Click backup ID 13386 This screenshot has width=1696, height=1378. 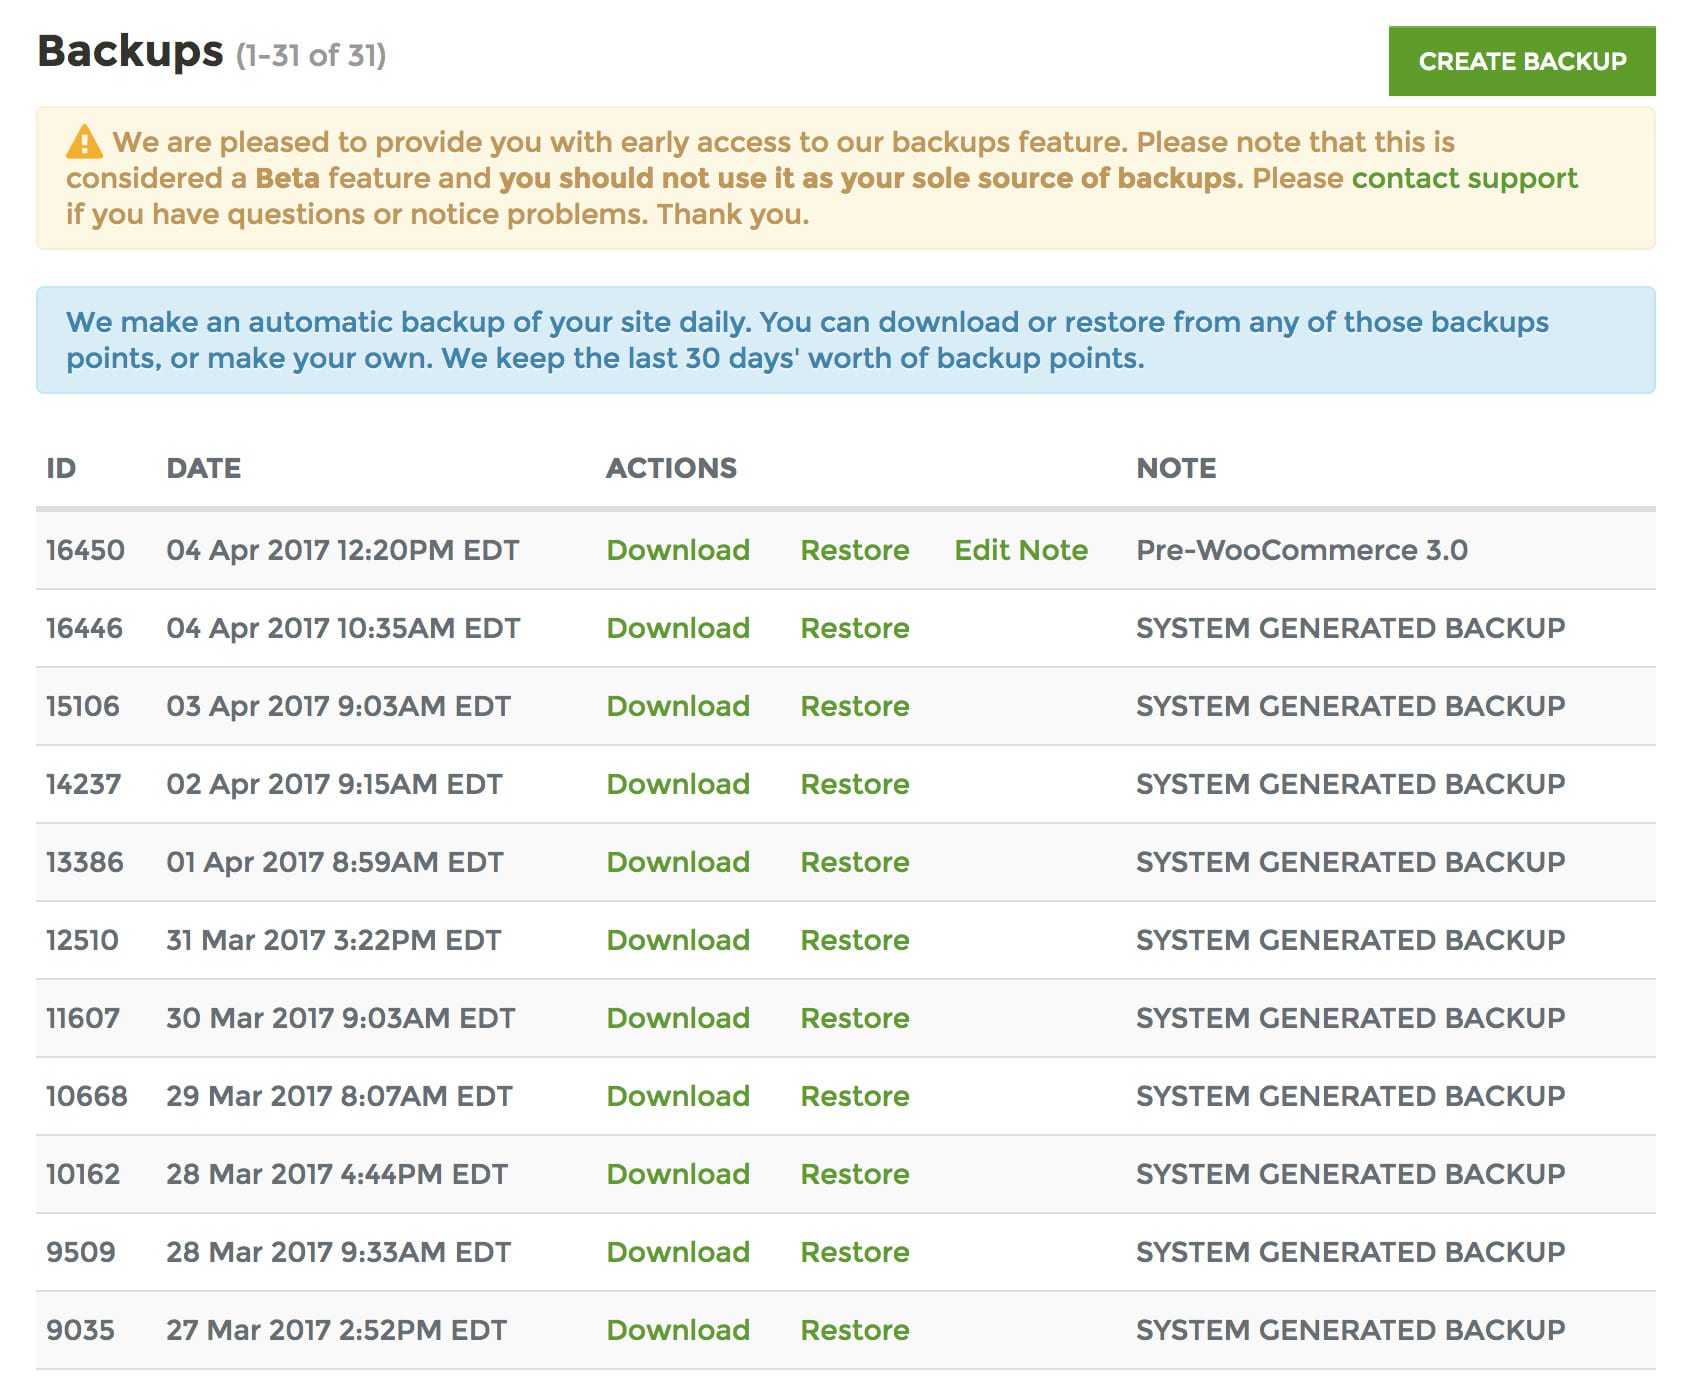click(85, 862)
